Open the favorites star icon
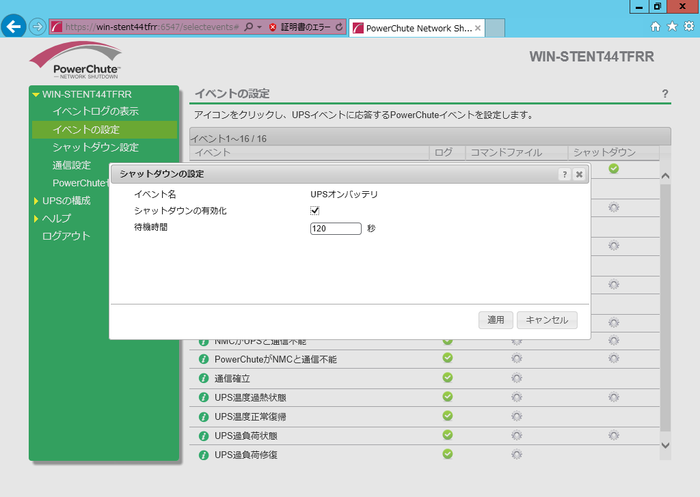The height and width of the screenshot is (497, 700). point(672,26)
